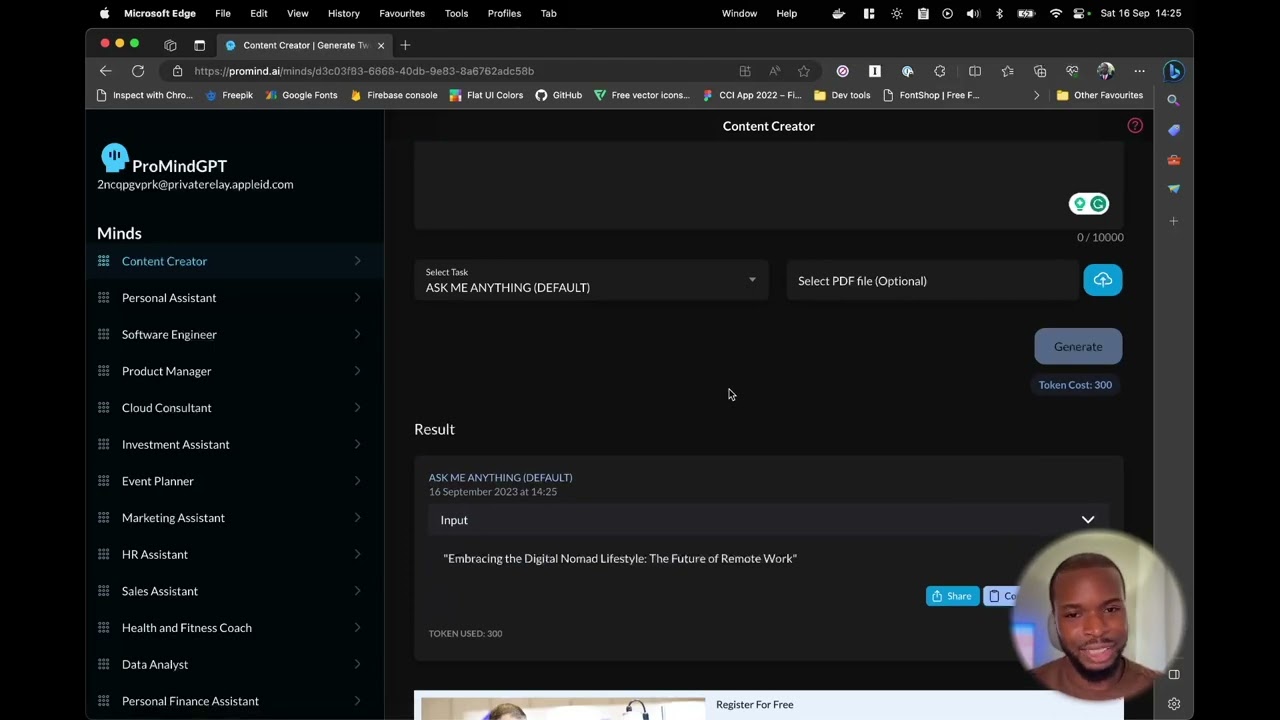
Task: Open browser sidebar search icon
Action: tap(1174, 100)
